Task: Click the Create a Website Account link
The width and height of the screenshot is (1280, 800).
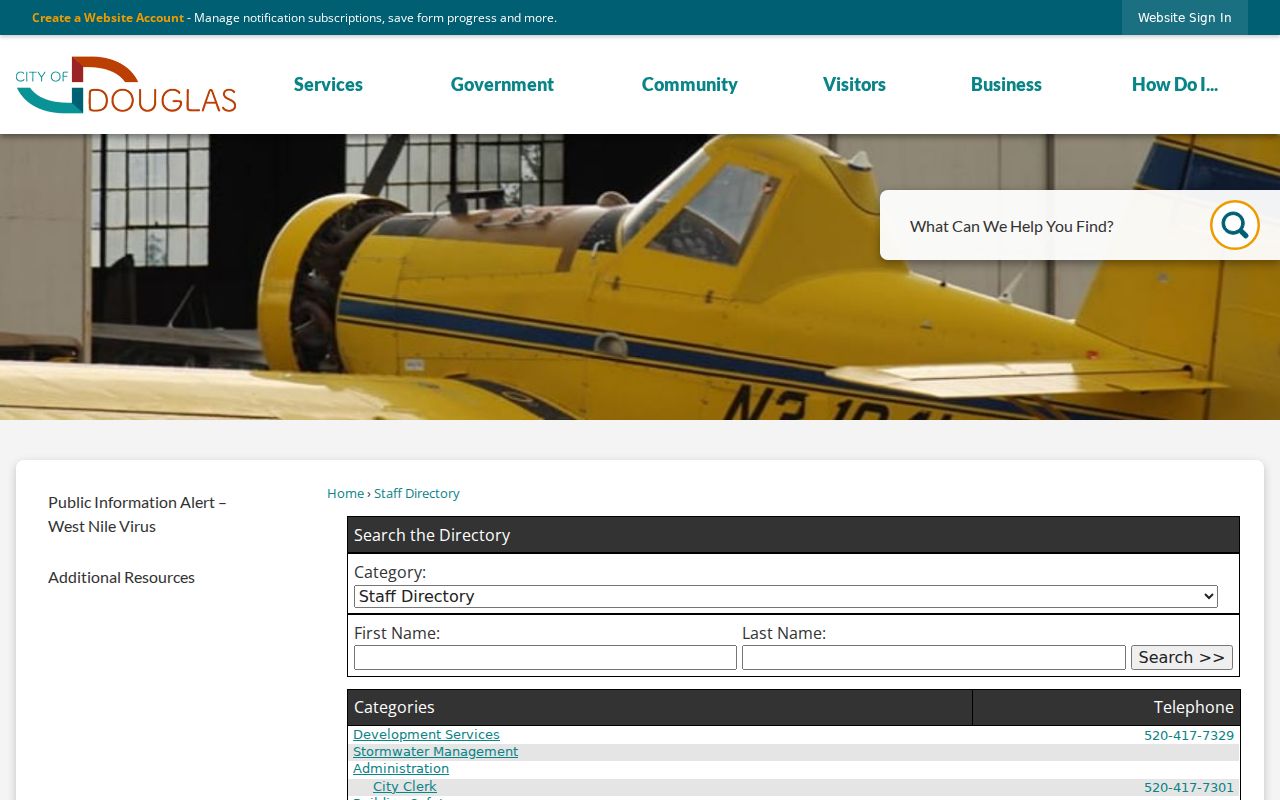Action: click(108, 18)
